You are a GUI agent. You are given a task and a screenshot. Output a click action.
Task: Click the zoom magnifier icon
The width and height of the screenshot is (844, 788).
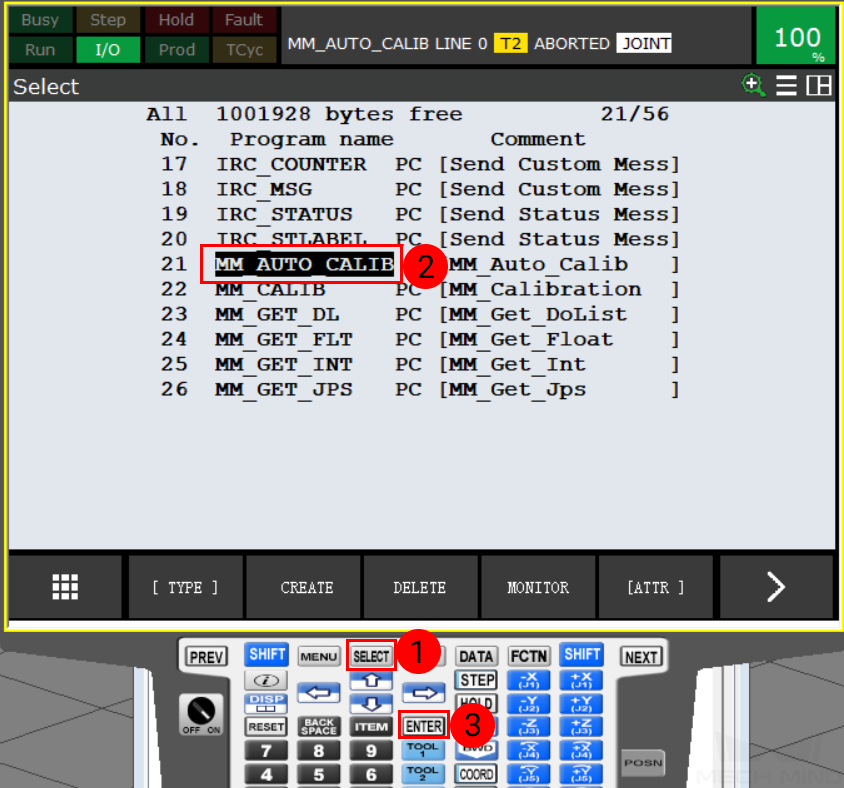[x=753, y=86]
